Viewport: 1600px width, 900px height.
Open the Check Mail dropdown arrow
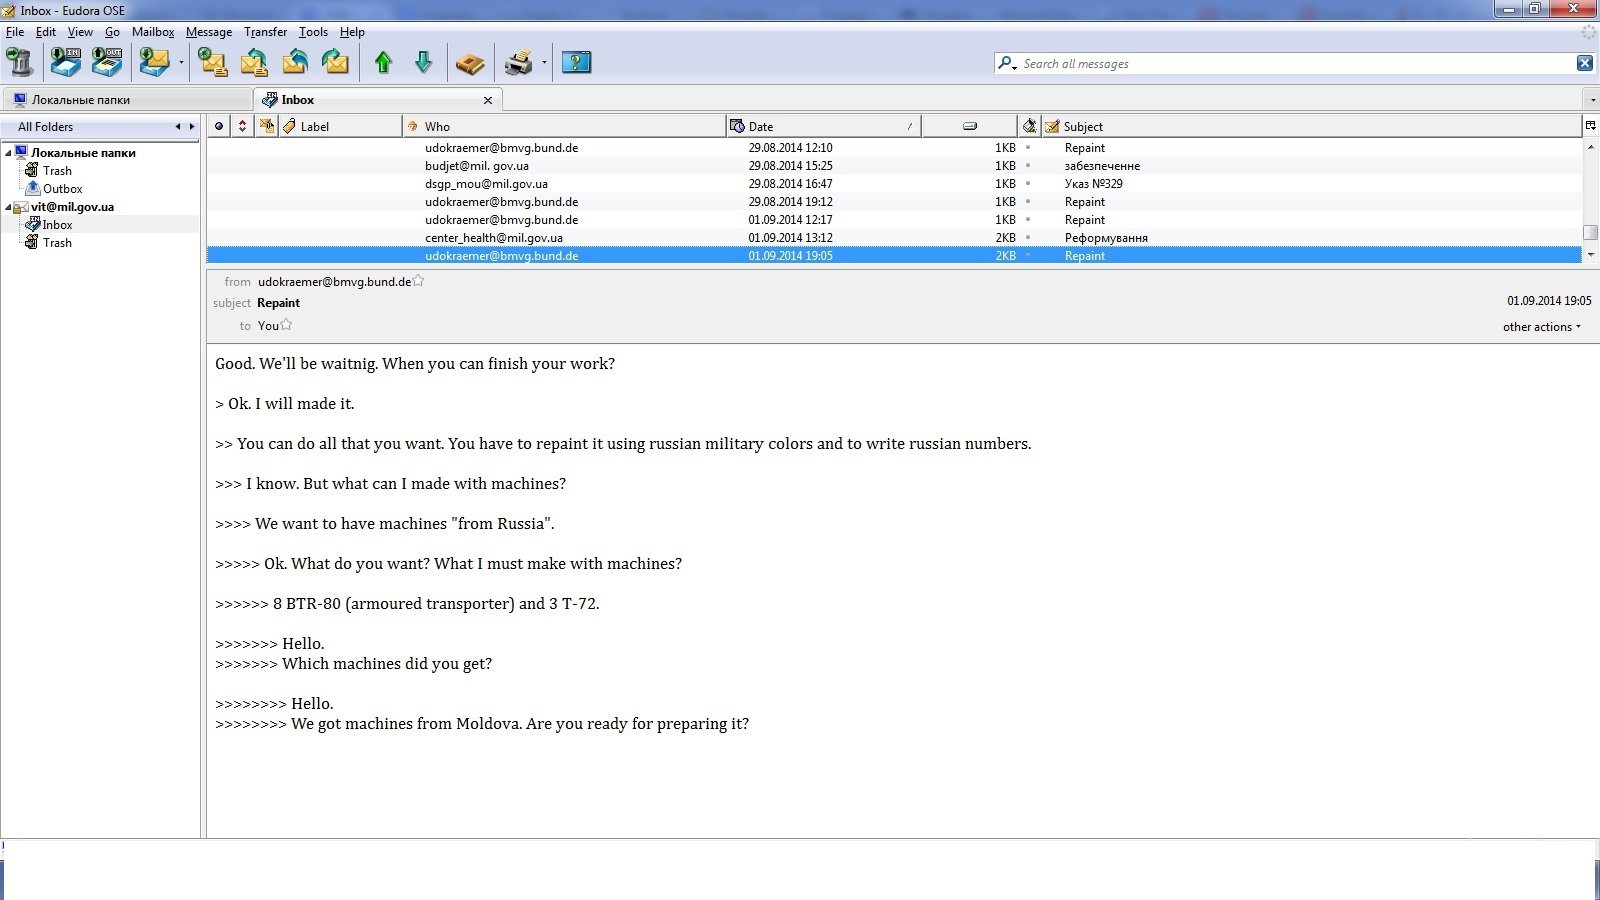pos(181,63)
